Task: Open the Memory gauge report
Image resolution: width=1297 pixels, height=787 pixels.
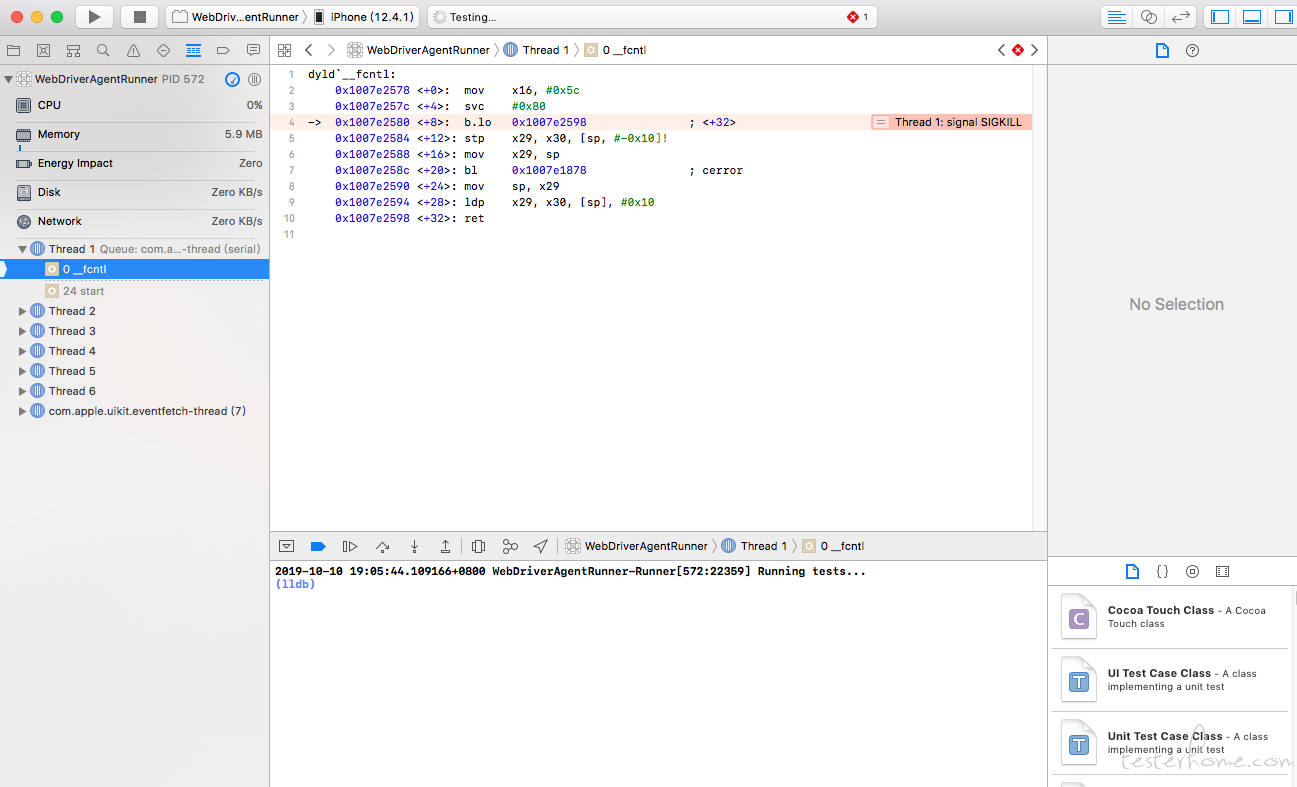Action: pos(135,135)
